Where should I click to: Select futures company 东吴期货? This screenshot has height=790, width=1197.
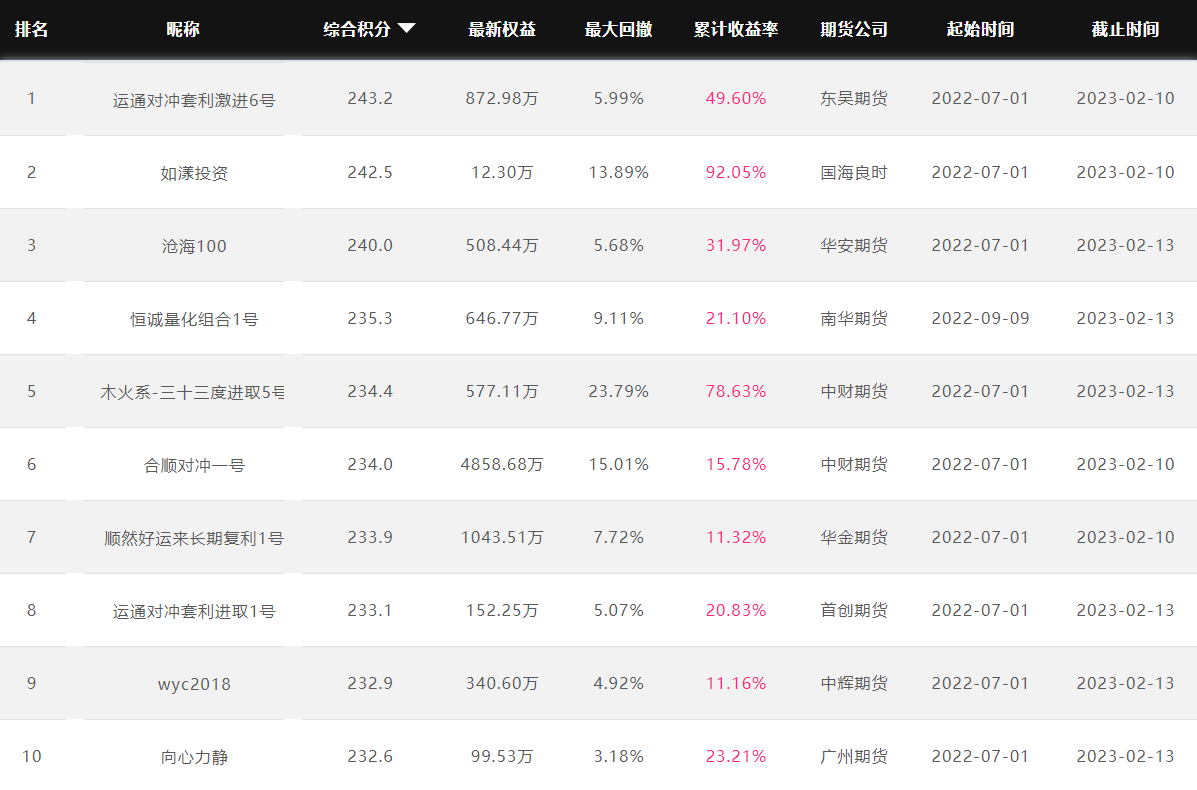(853, 98)
